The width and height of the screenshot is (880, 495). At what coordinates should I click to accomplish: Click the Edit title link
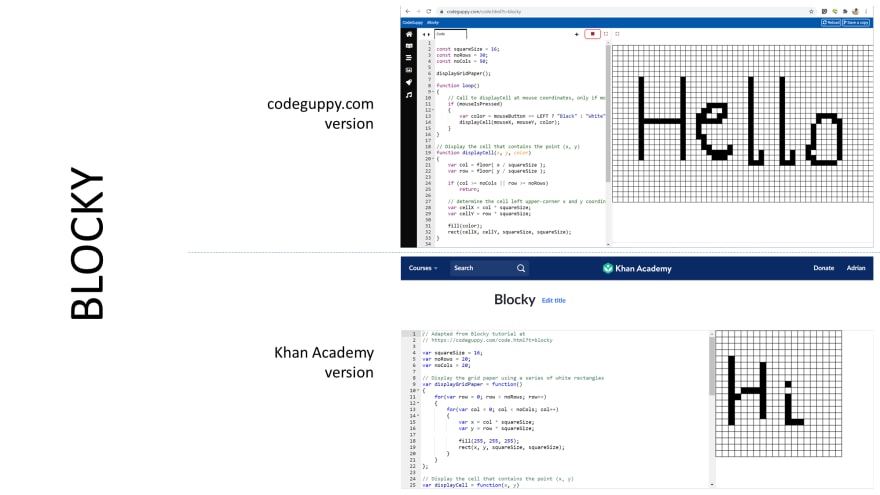pyautogui.click(x=553, y=301)
